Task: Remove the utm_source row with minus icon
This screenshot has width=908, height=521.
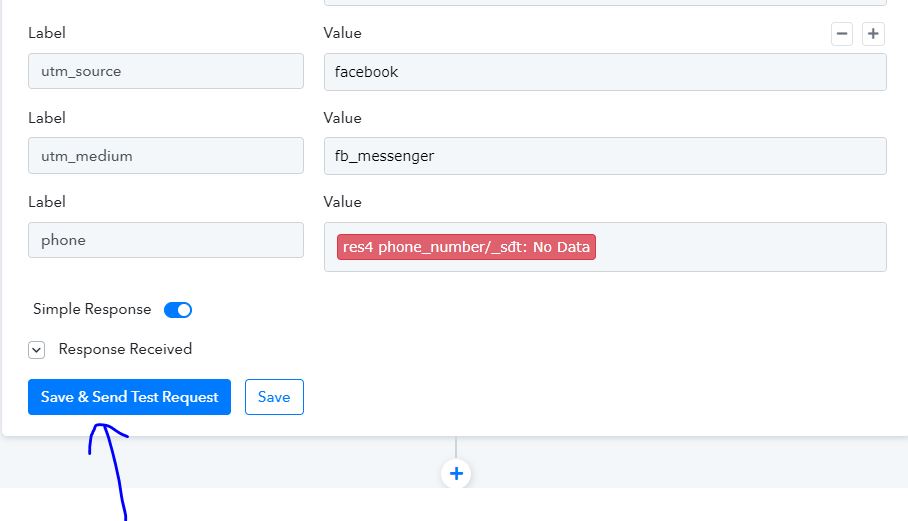Action: coord(842,34)
